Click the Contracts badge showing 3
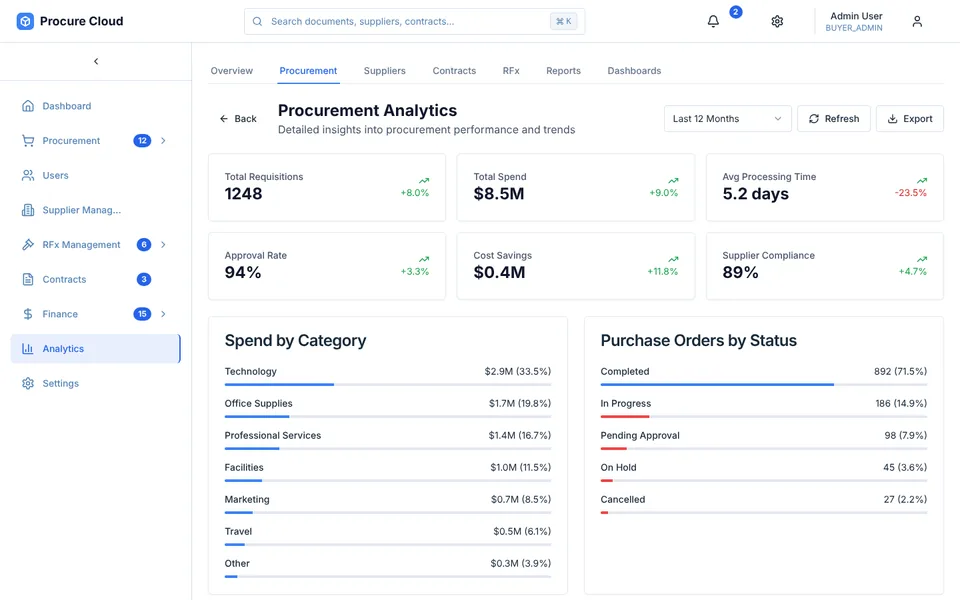Screen dimensions: 960x600 [x=144, y=279]
